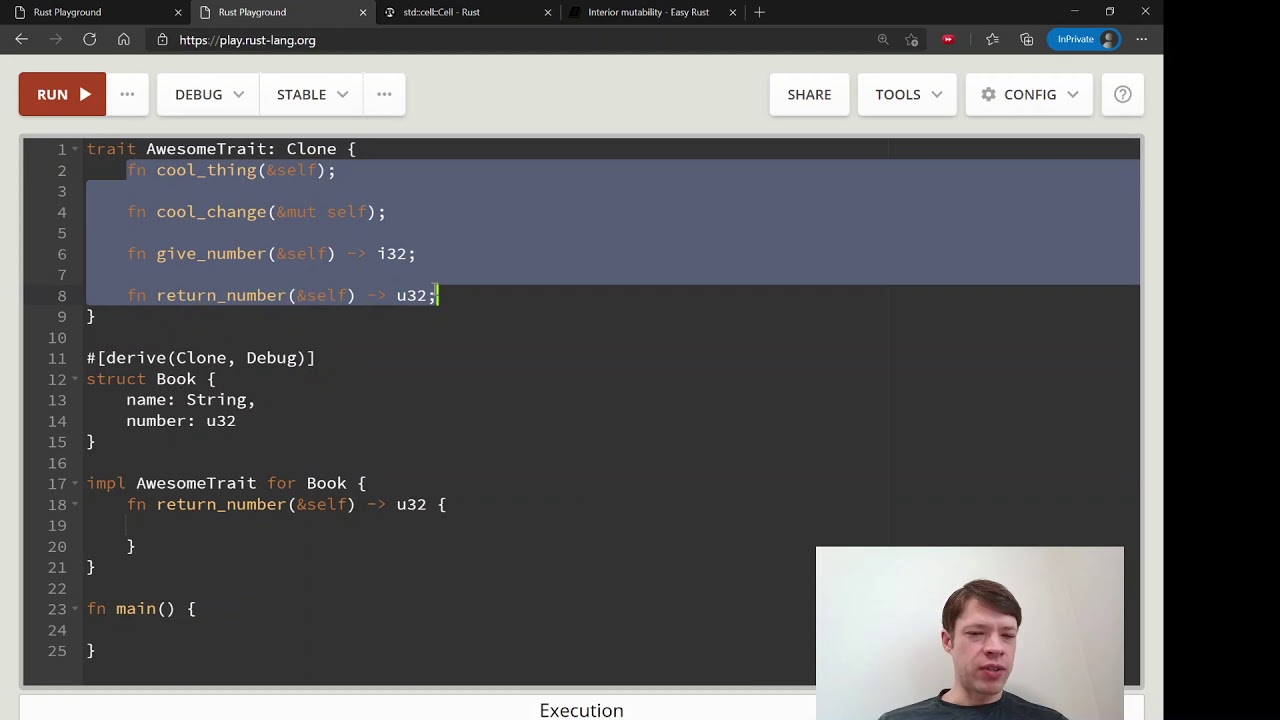Collapse the fn main fold arrow on line 23
The image size is (1280, 720).
click(x=75, y=609)
